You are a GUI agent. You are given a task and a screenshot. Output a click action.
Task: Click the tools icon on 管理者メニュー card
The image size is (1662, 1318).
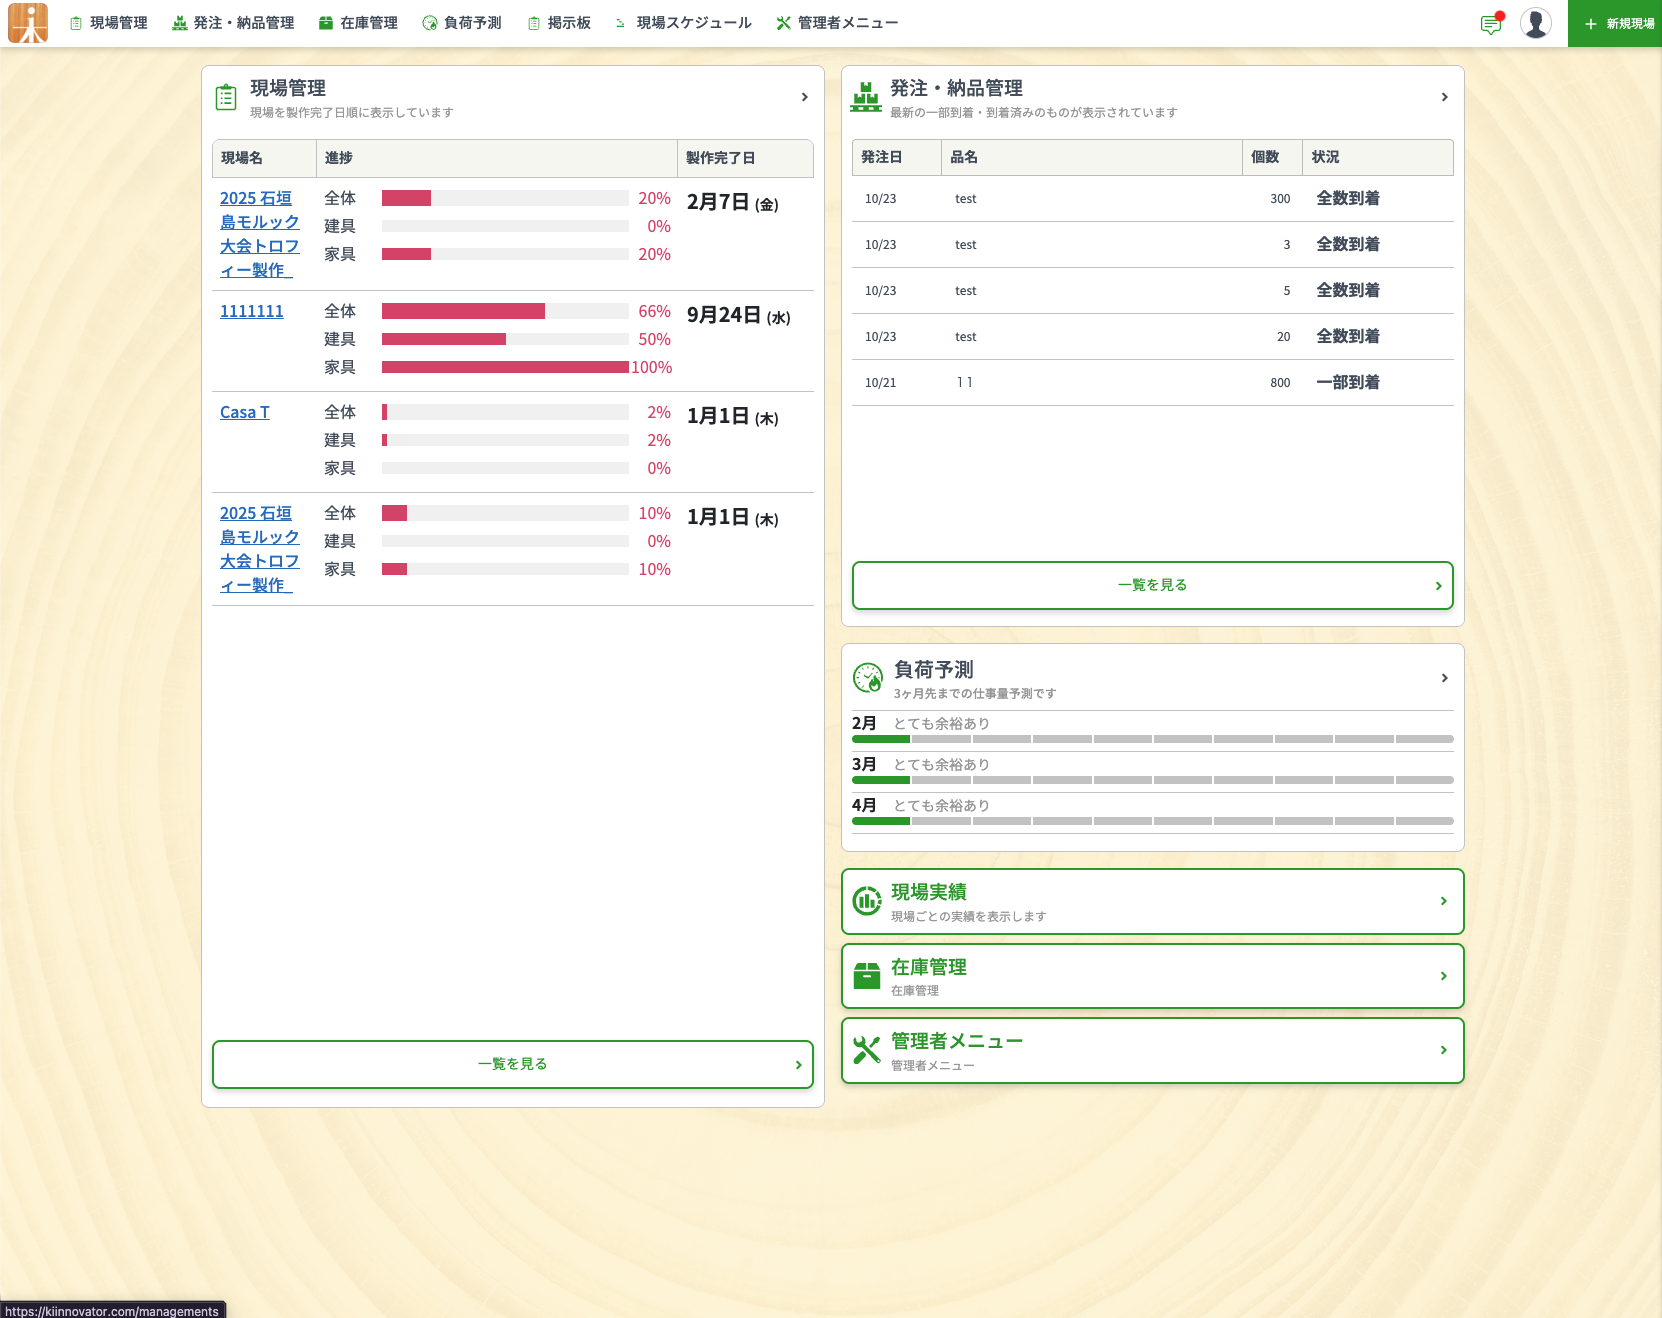click(x=866, y=1050)
